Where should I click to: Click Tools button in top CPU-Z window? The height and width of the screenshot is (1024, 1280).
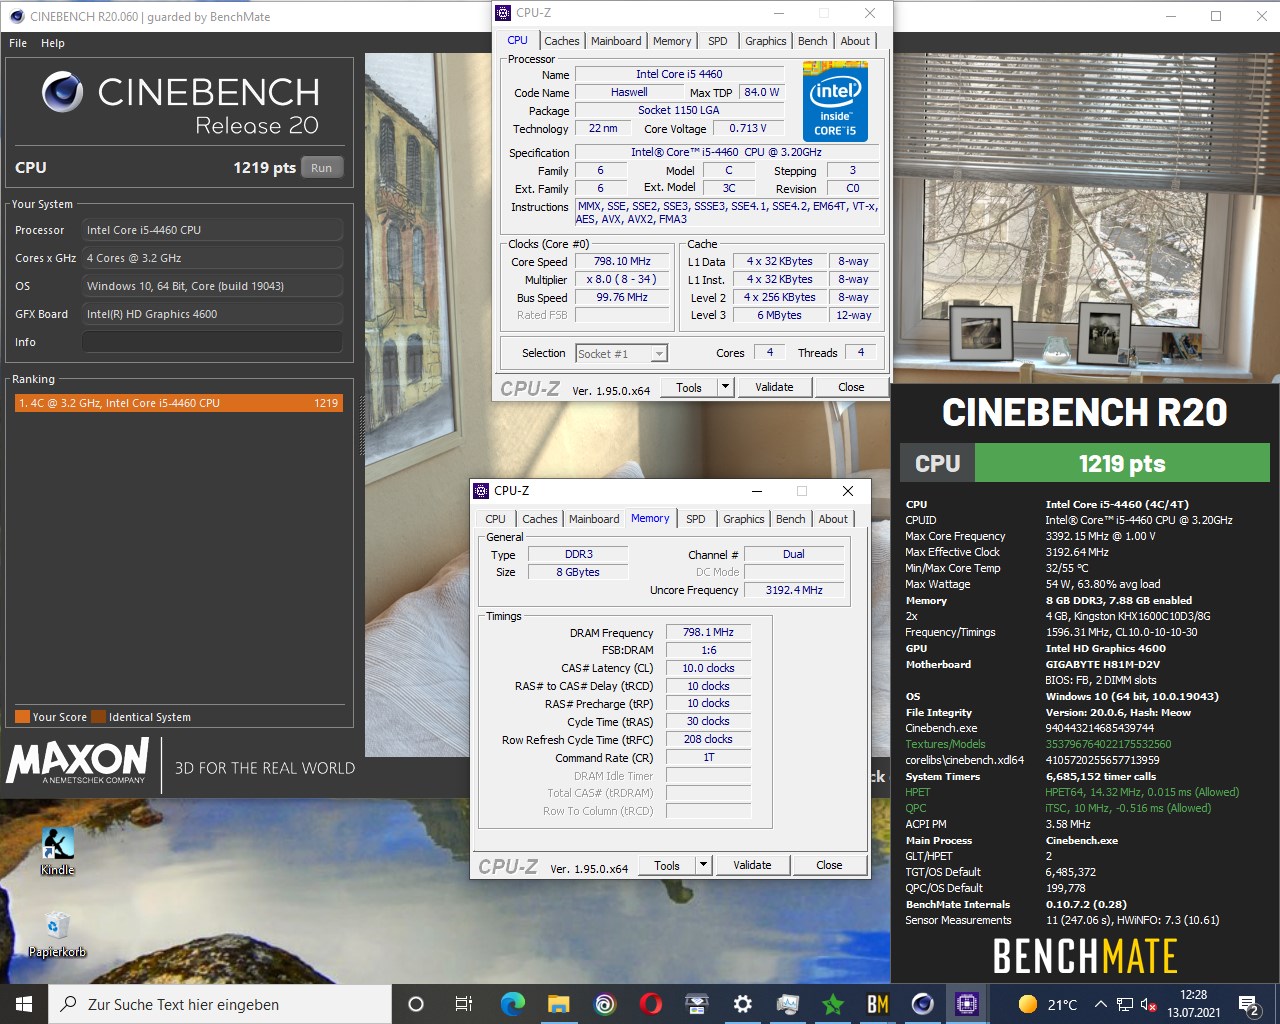tap(689, 387)
